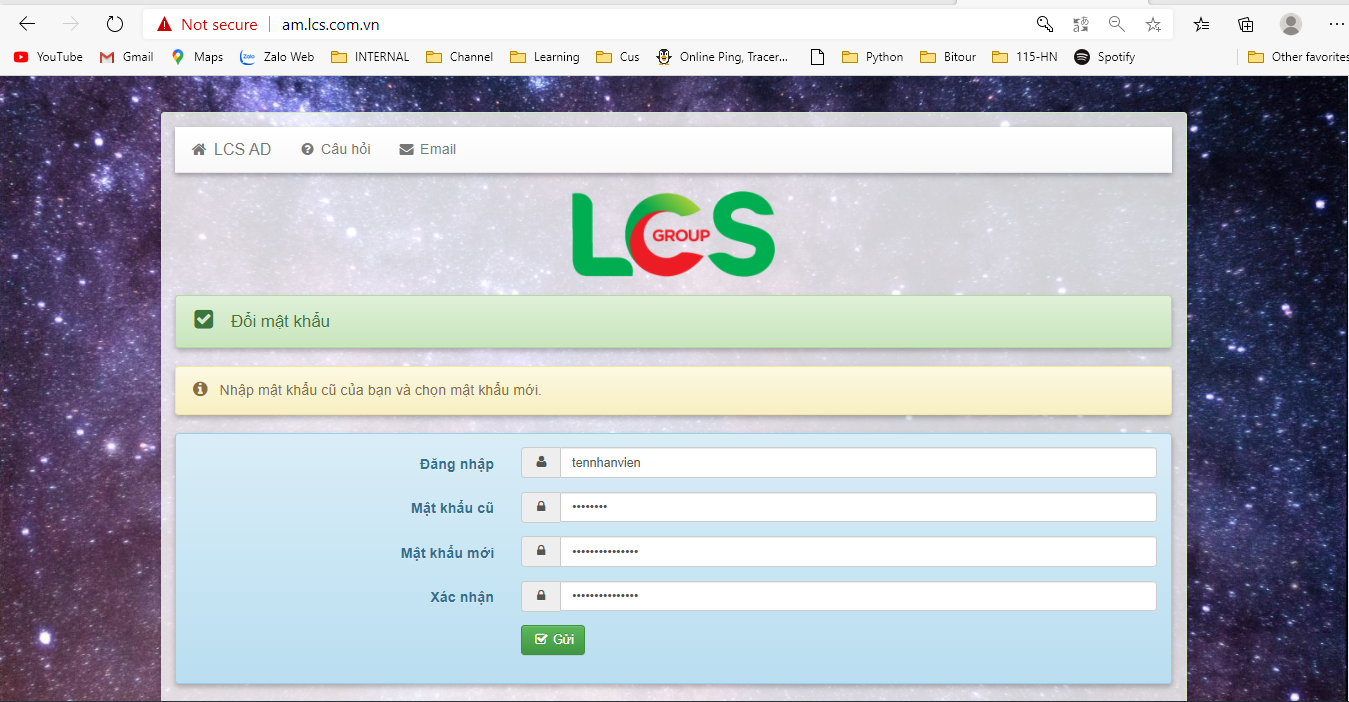Focus the Xác nhận password field

click(858, 596)
